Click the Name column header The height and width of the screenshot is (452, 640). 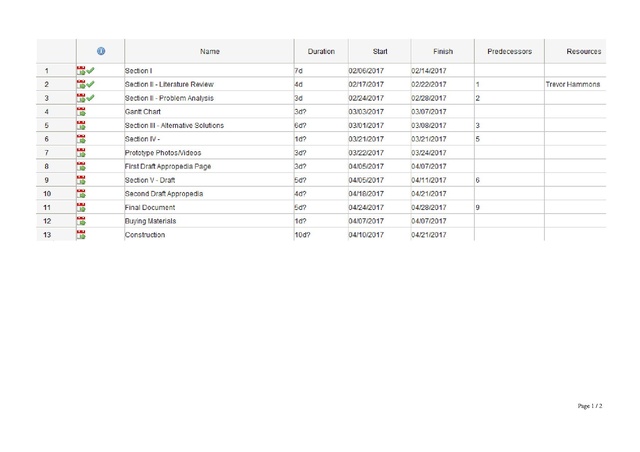coord(209,51)
